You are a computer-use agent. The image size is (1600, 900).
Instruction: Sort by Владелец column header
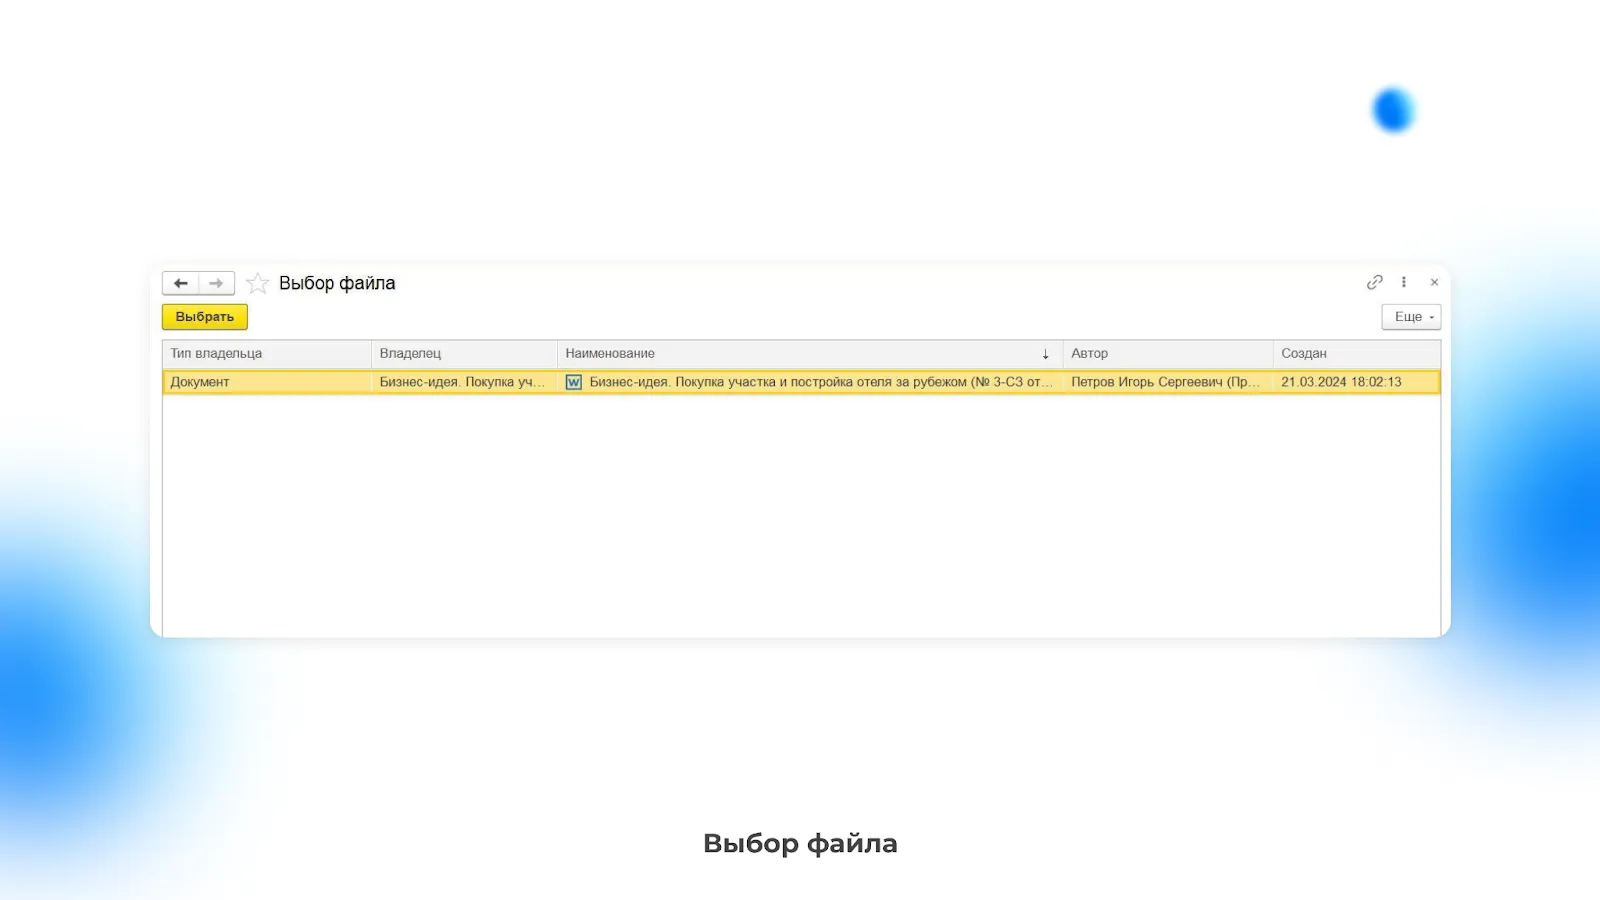(410, 353)
